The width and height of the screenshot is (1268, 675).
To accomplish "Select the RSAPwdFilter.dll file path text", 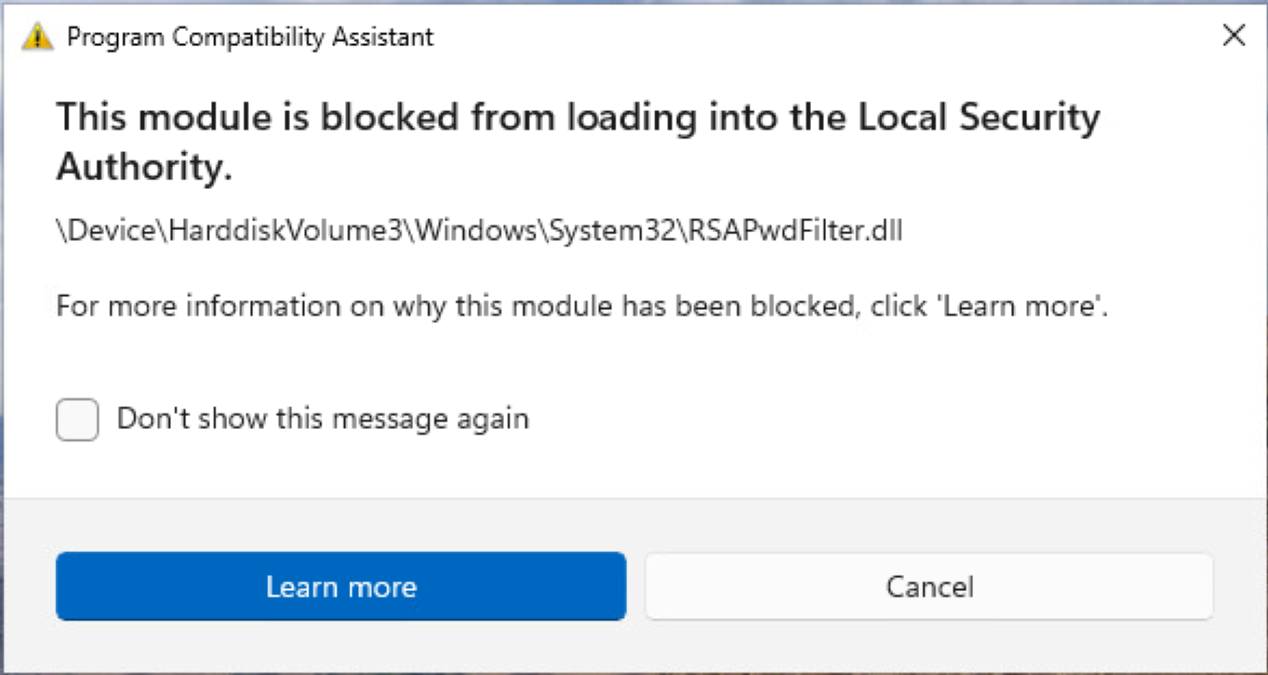I will click(x=479, y=230).
